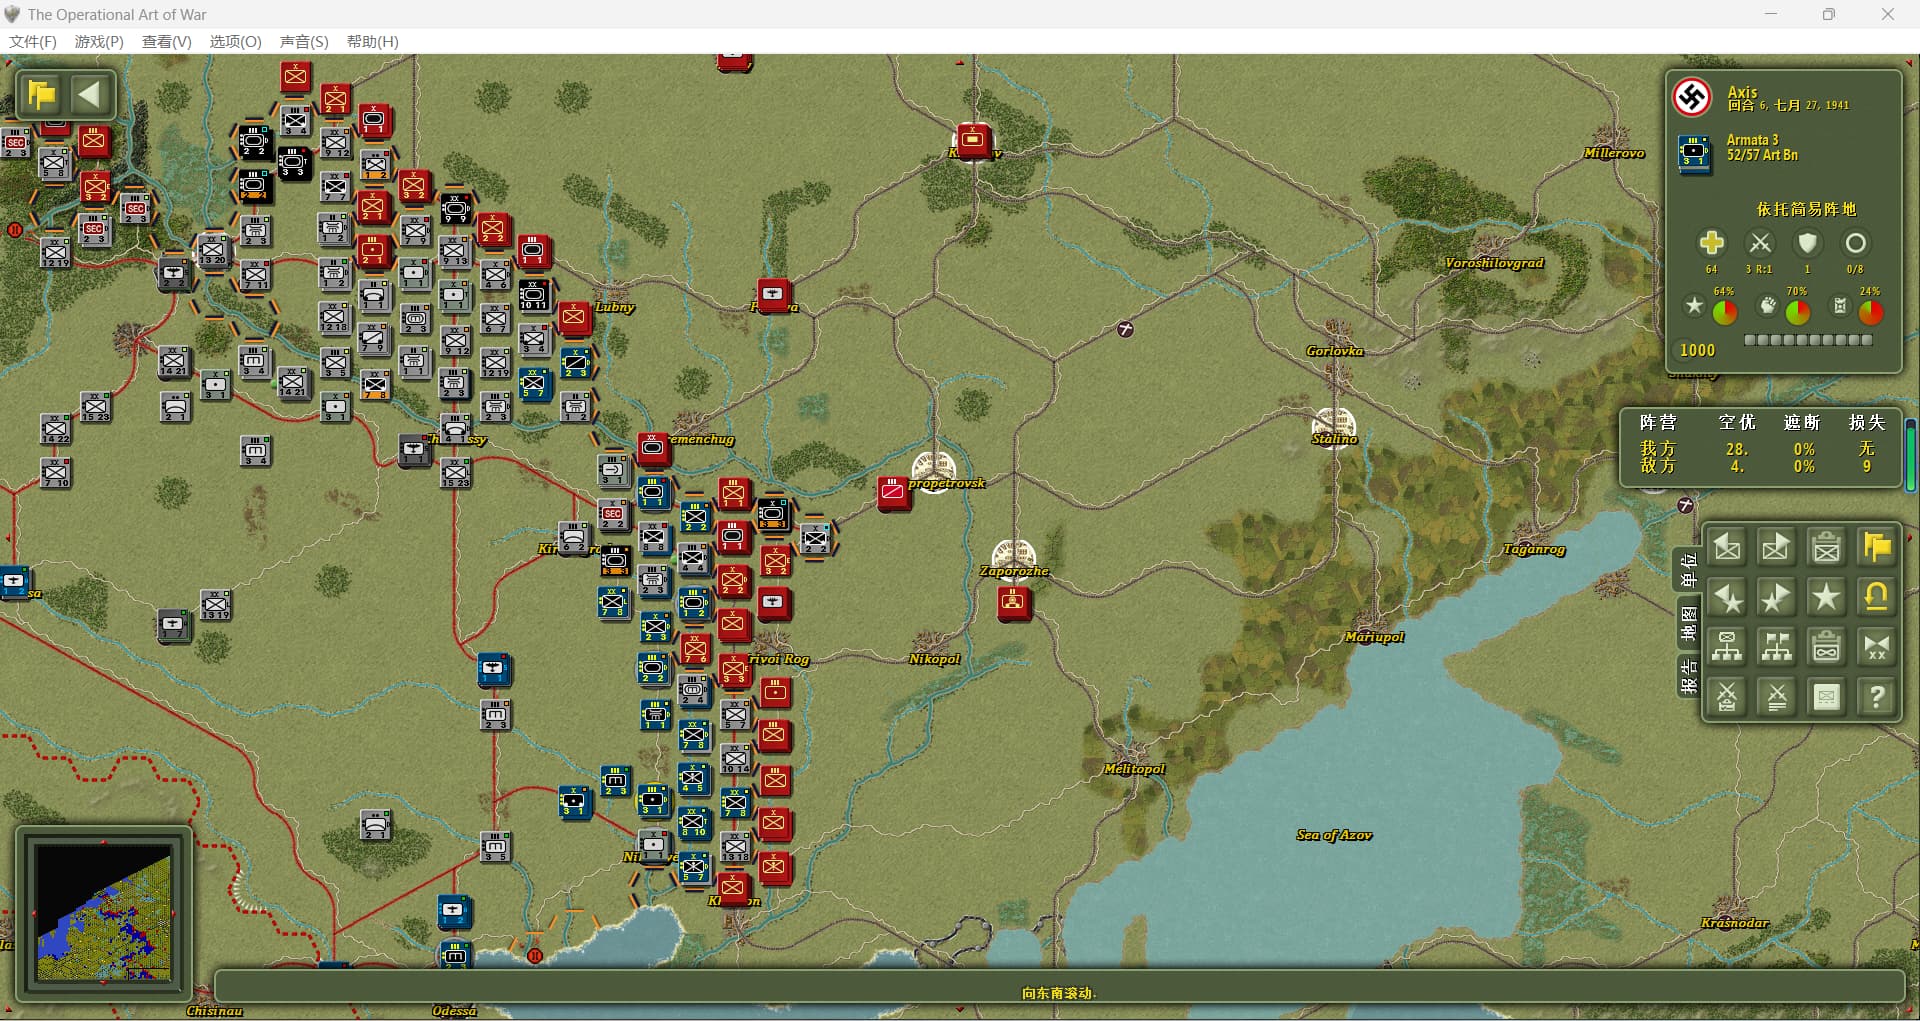
Task: Switch to the 地图 side tab
Action: coord(1688,624)
